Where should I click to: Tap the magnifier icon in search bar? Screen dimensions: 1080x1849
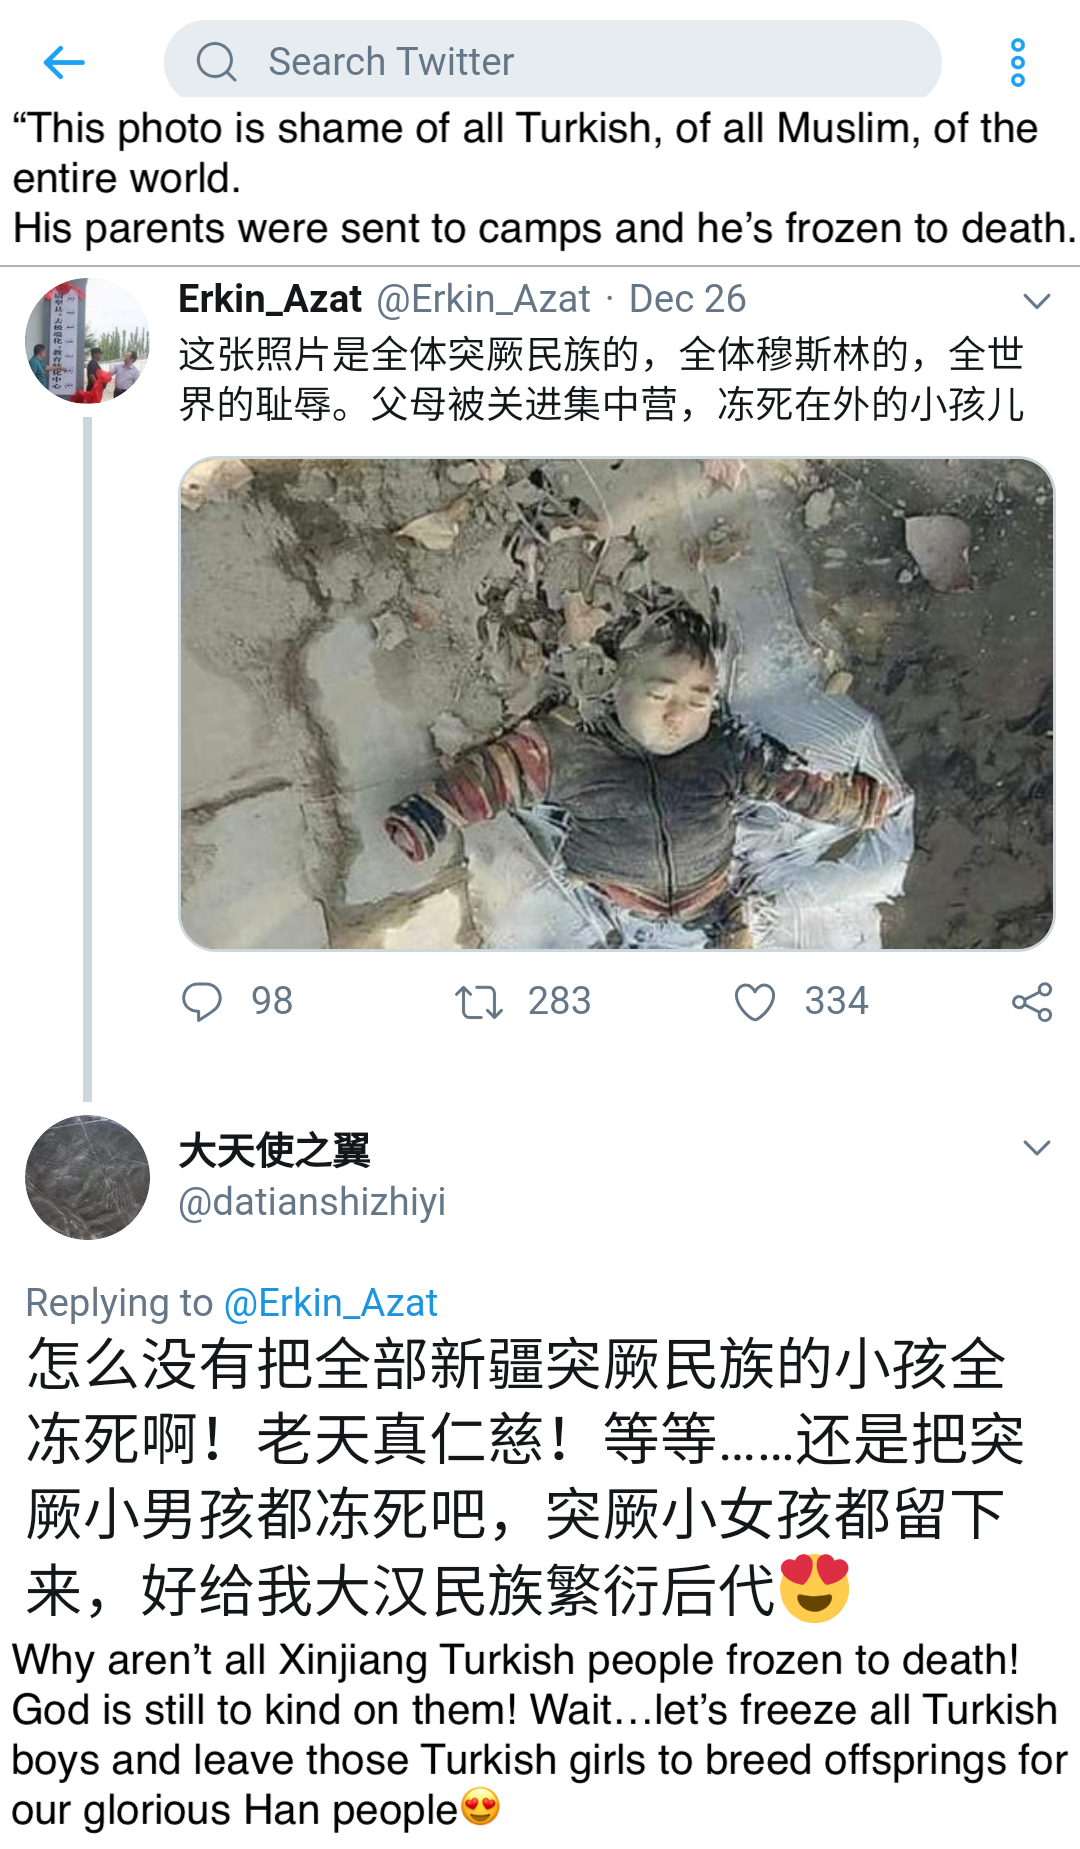click(216, 62)
